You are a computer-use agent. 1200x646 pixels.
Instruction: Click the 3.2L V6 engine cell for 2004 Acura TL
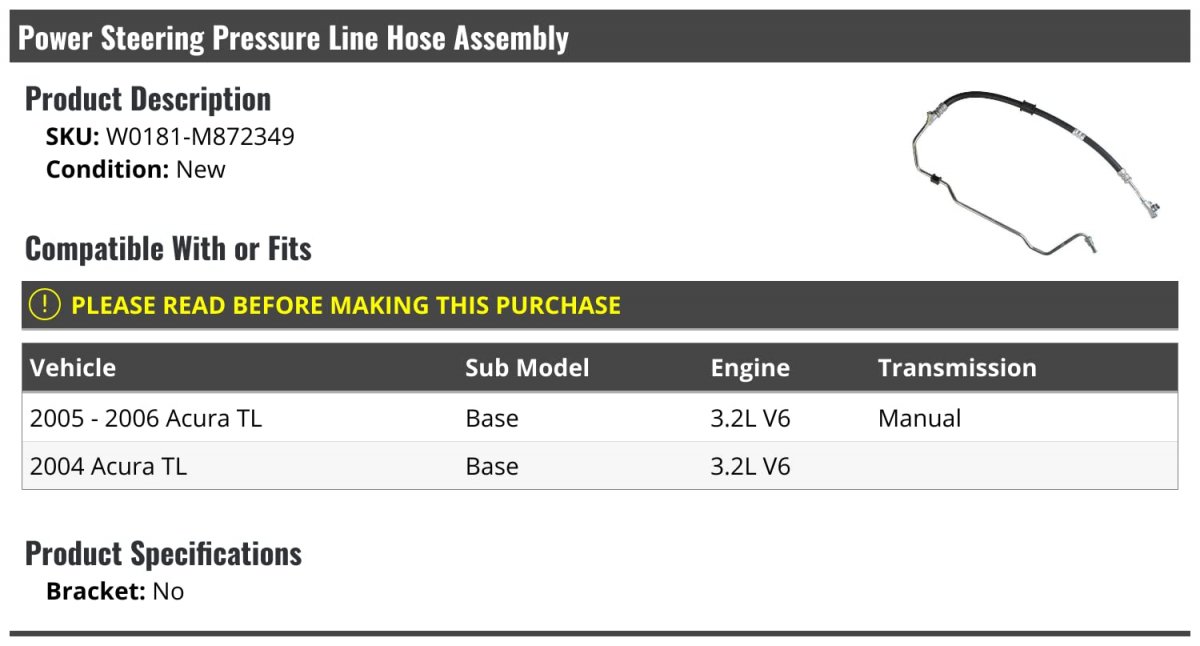tap(750, 466)
